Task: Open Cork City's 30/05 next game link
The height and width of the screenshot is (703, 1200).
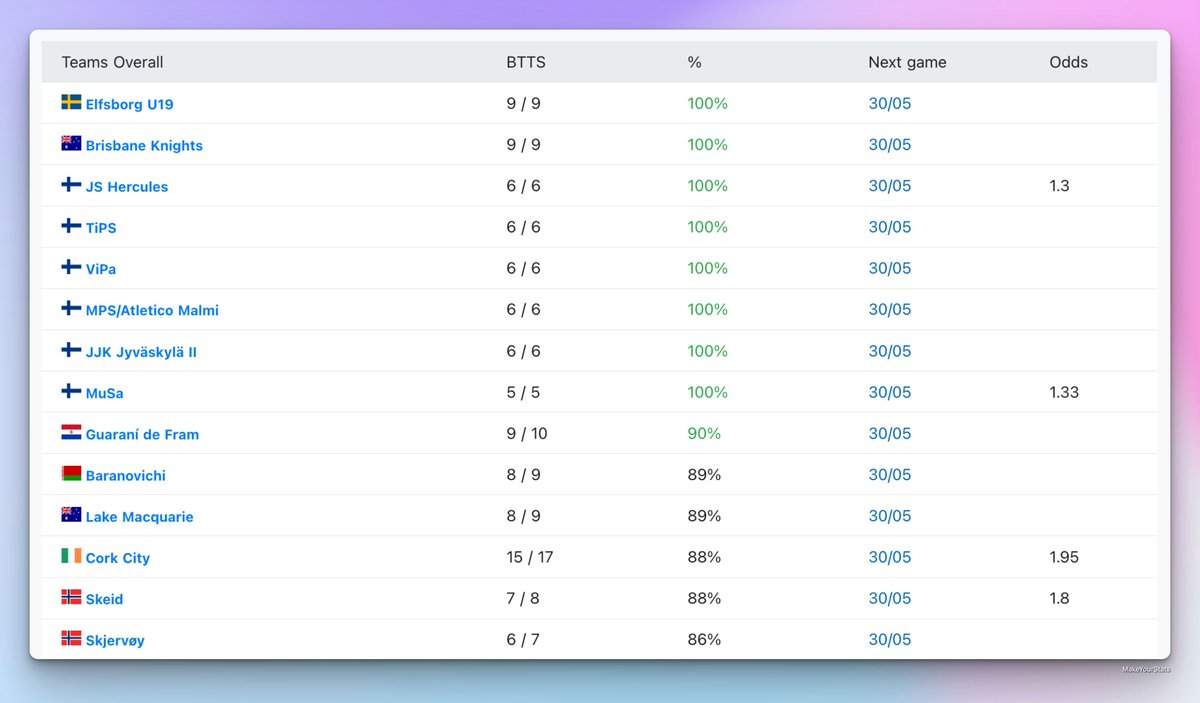Action: pos(890,557)
